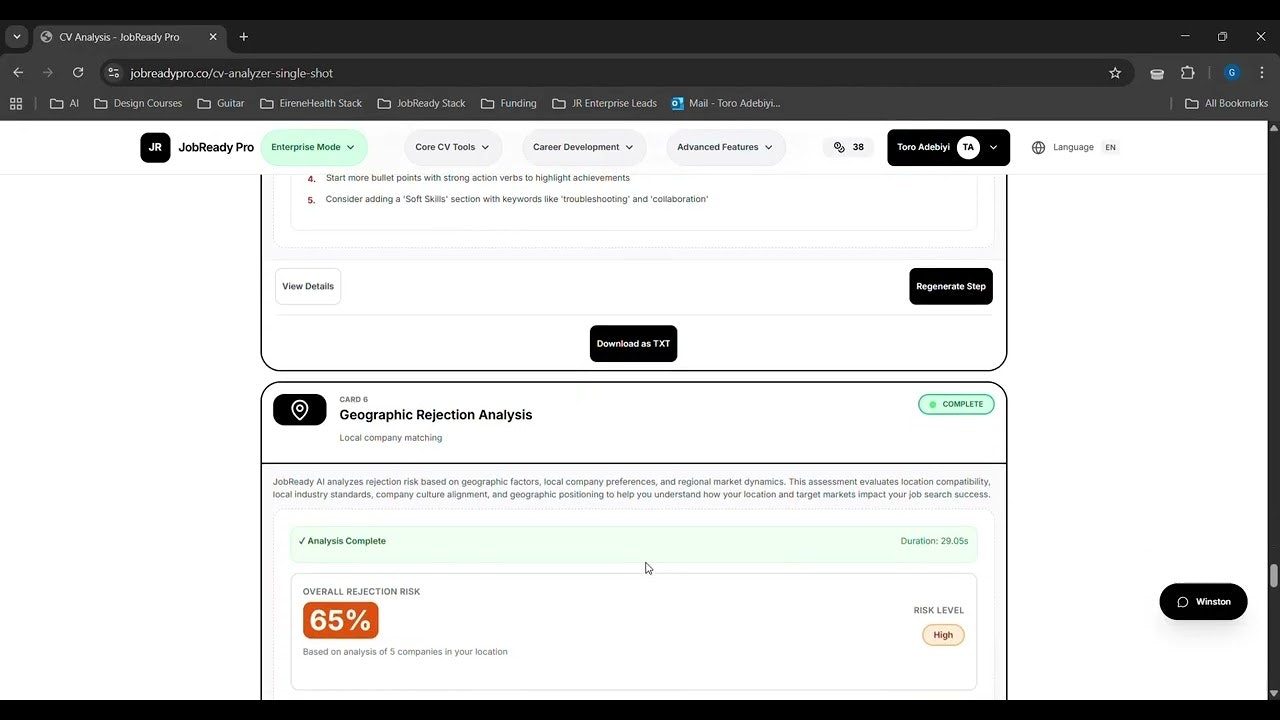Click the COMPLETE status badge

click(956, 404)
